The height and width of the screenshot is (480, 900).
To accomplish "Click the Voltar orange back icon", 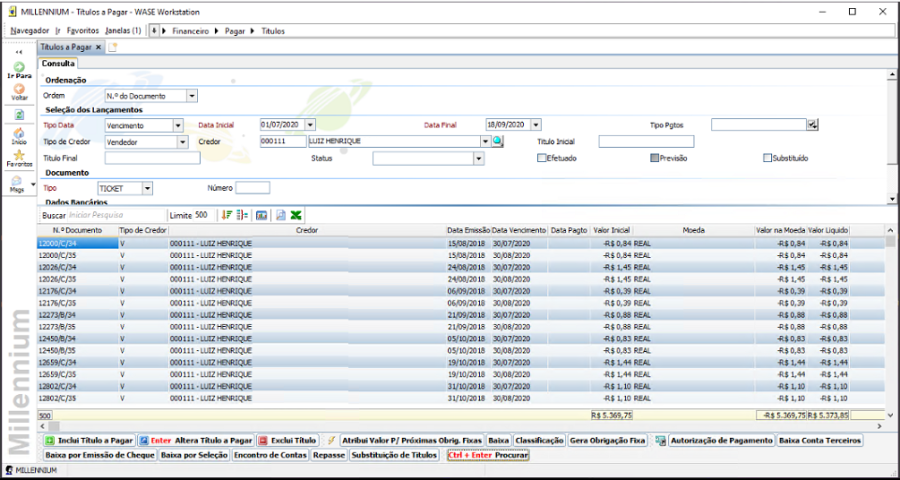I will 19,89.
